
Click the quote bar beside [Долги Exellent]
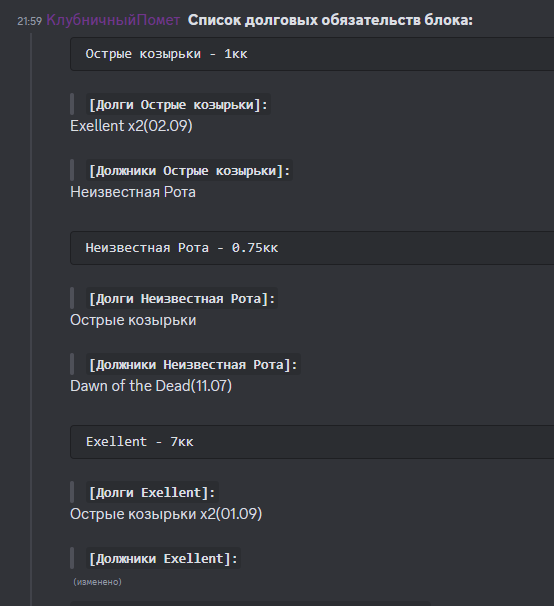(72, 492)
